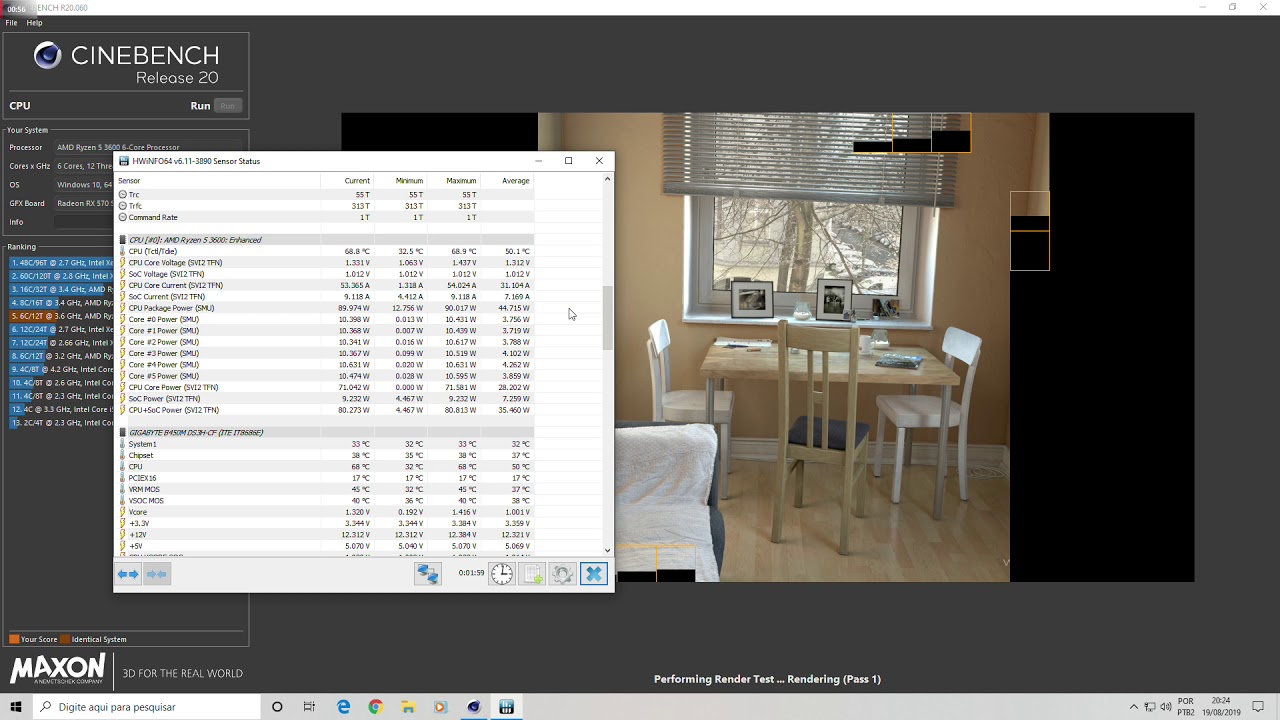
Task: Open Cortana from the taskbar
Action: click(277, 707)
